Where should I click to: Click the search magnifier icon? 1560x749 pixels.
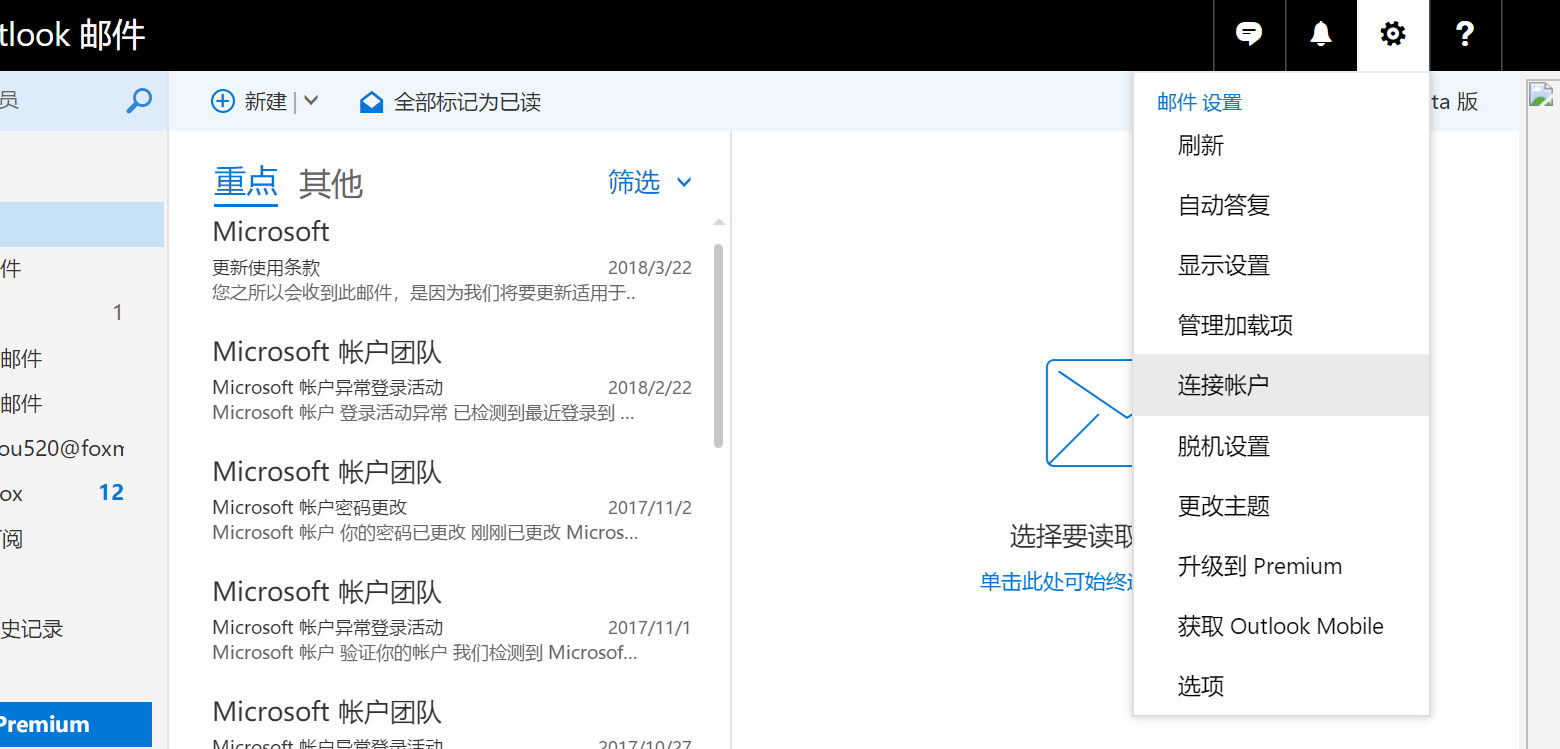[x=139, y=100]
